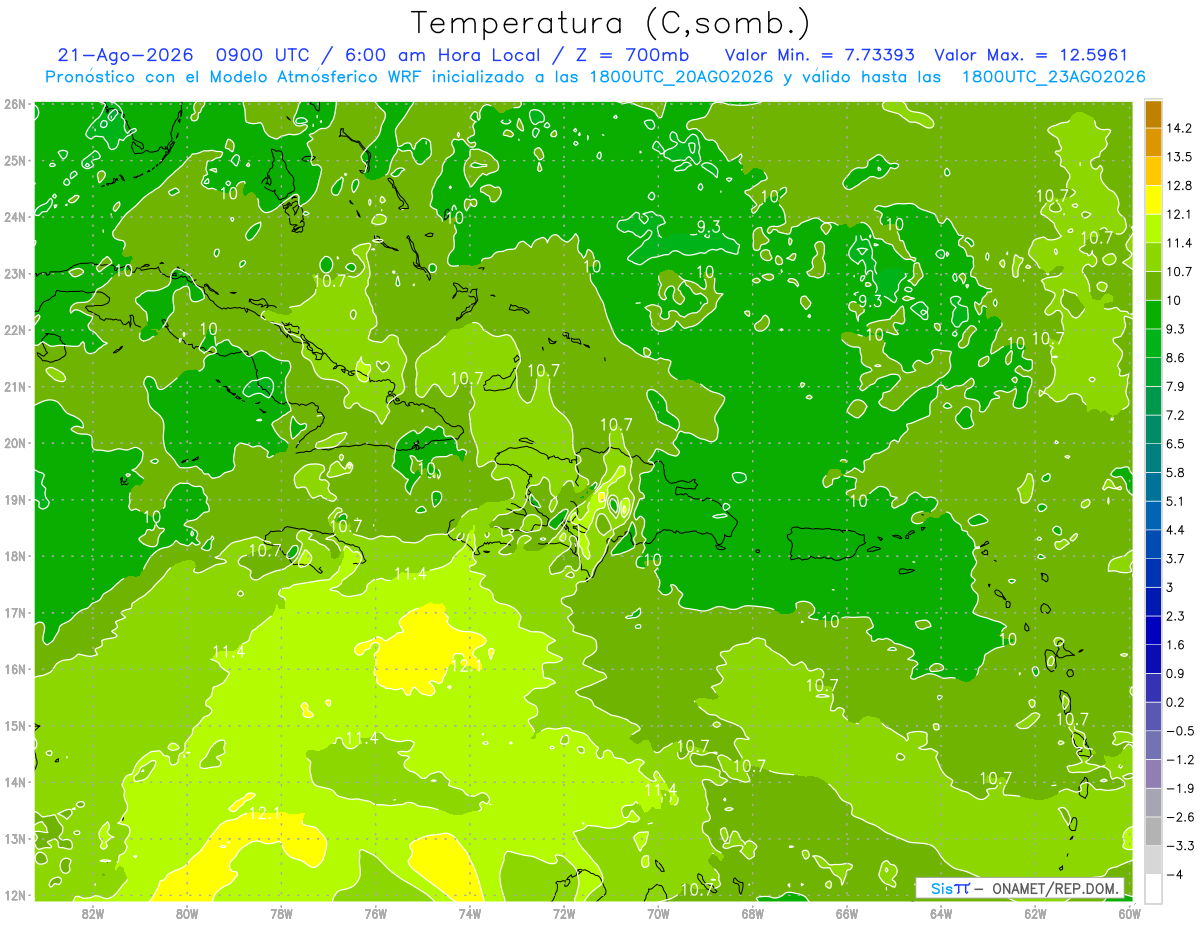1200x927 pixels.
Task: Click the "64W" longitude axis label
Action: pos(941,913)
